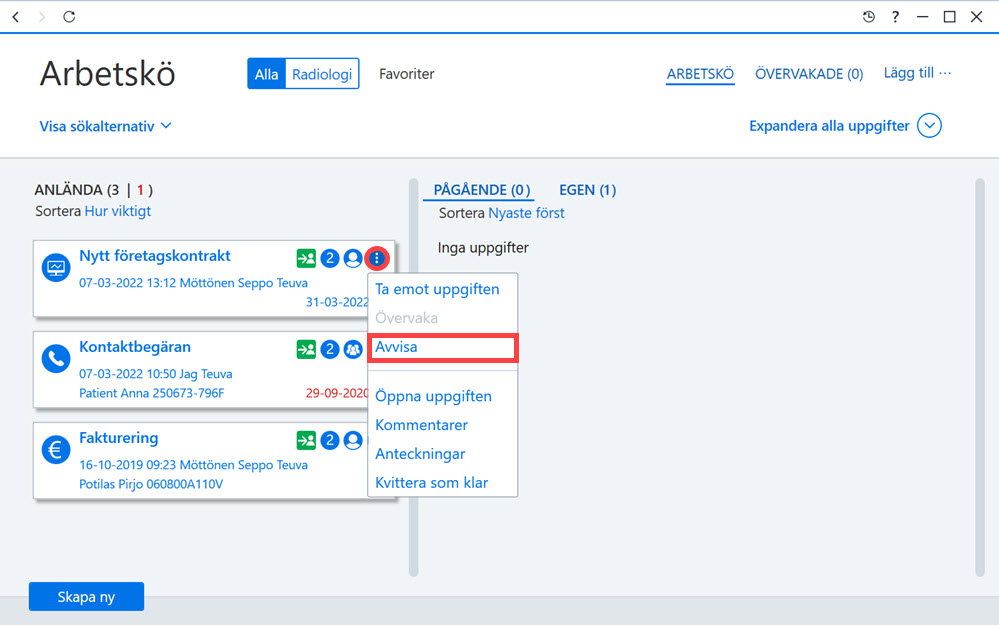This screenshot has height=625, width=999.
Task: Choose Avvisa in the context menu
Action: click(443, 347)
